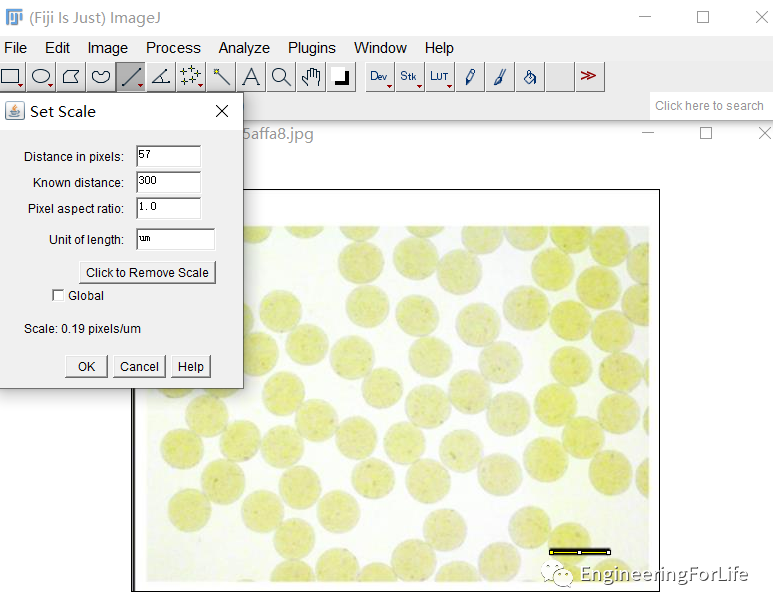Click the Click to Remove Scale button
Viewport: 773px width, 609px height.
(147, 273)
